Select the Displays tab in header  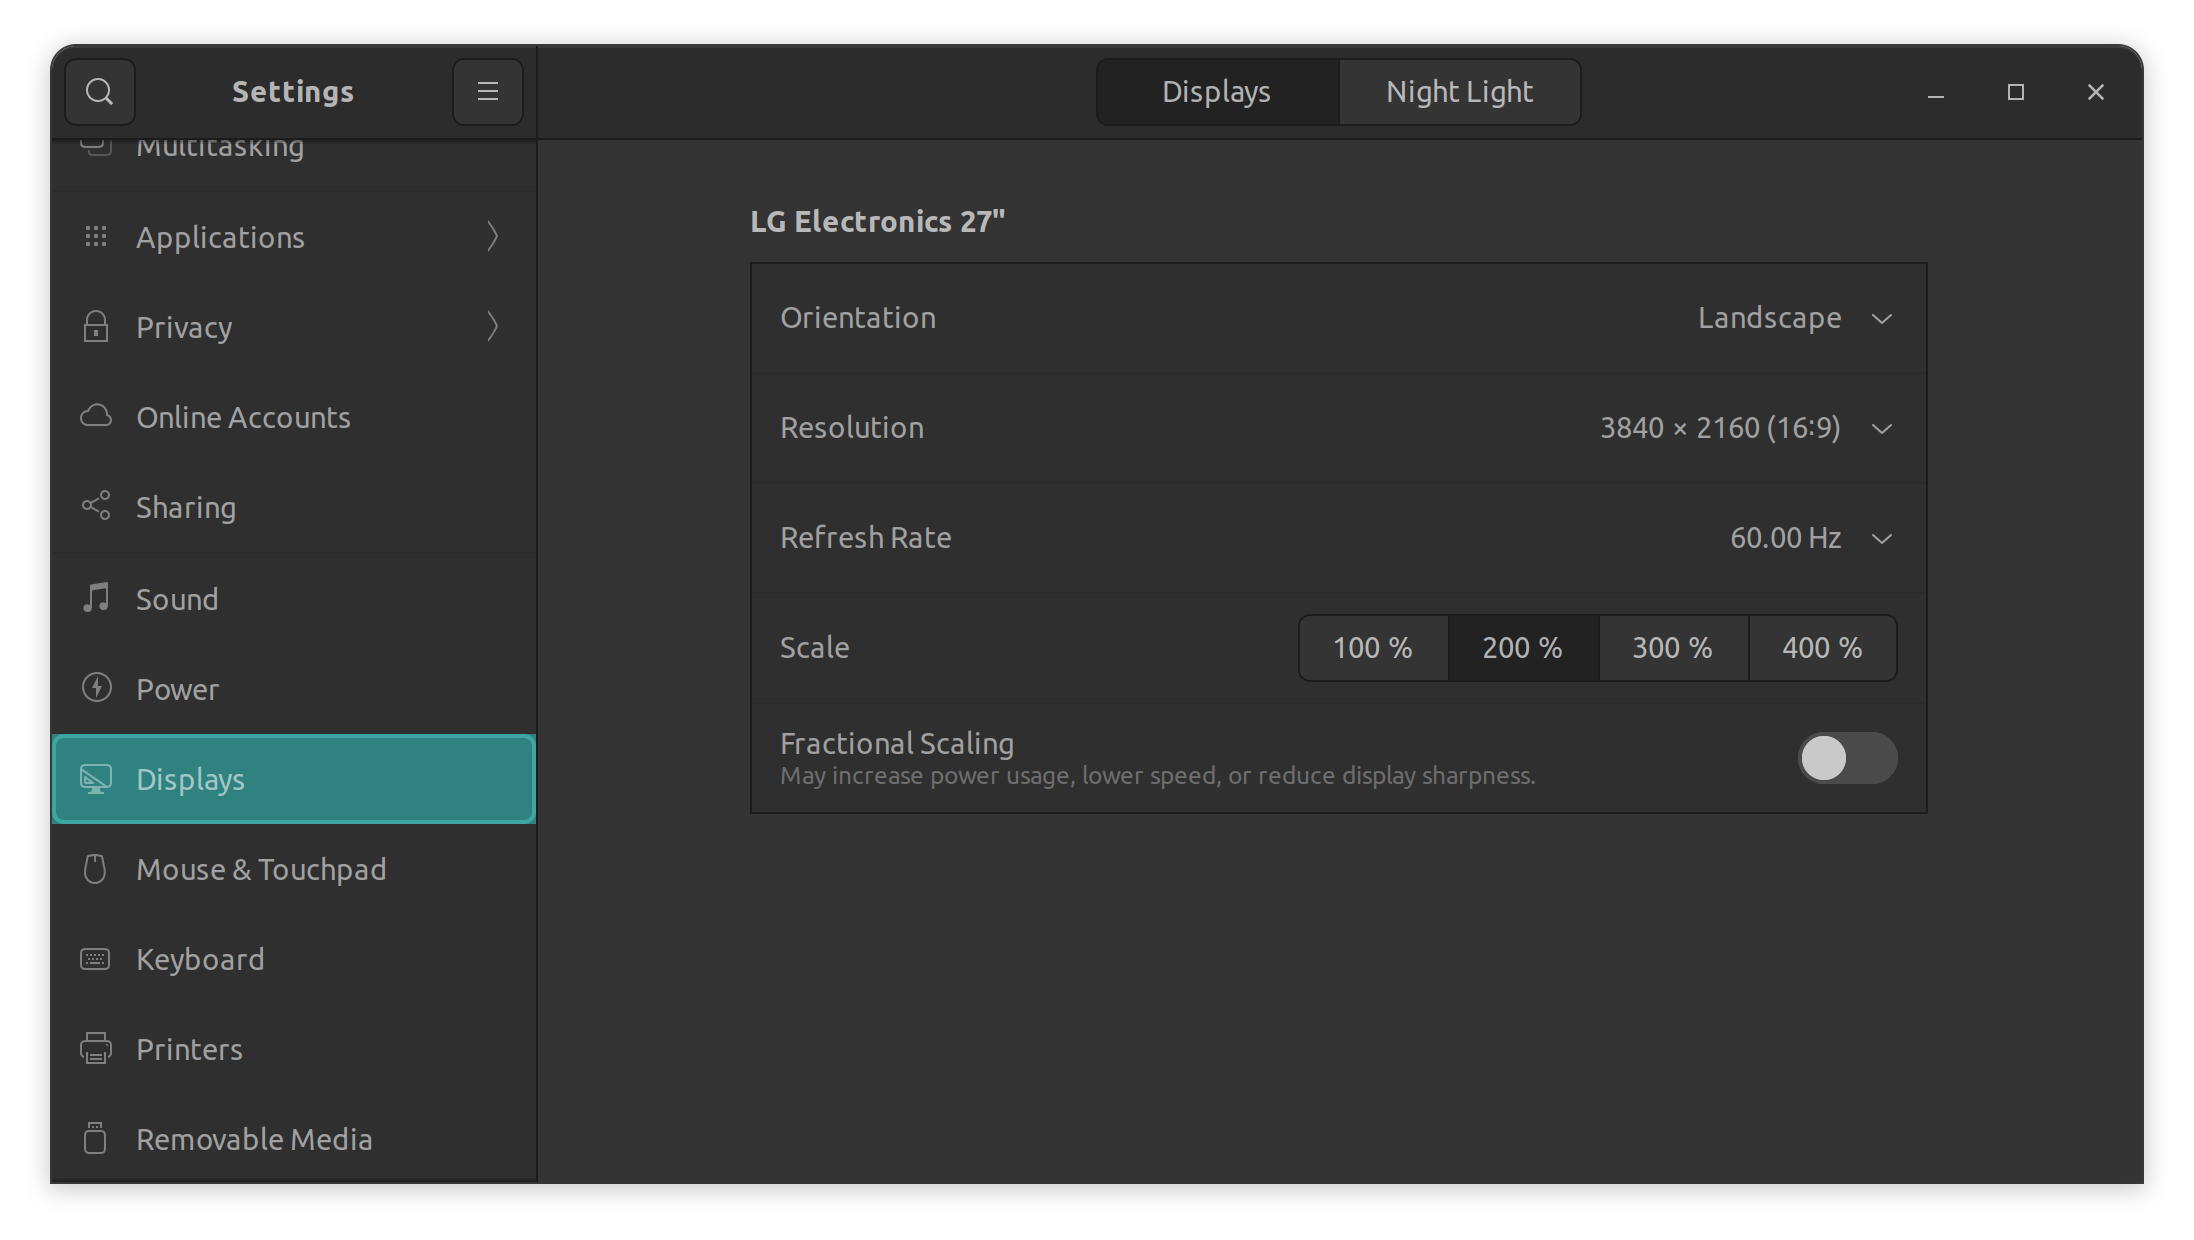1216,92
